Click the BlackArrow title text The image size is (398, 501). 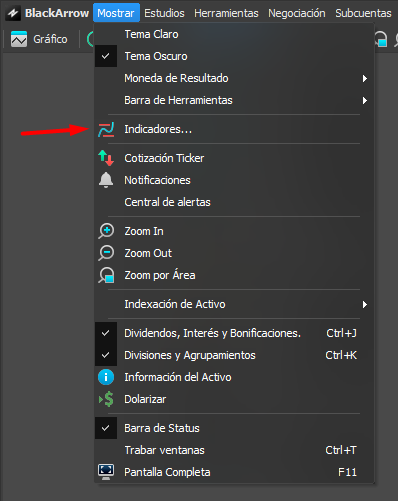(57, 13)
